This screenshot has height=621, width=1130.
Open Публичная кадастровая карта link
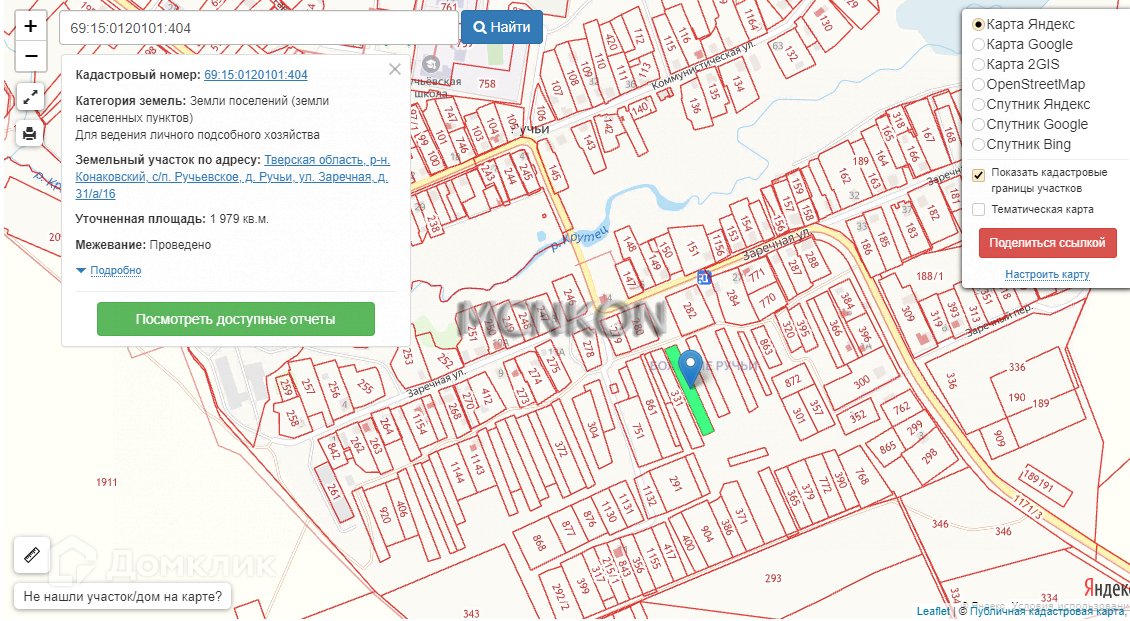(1046, 612)
